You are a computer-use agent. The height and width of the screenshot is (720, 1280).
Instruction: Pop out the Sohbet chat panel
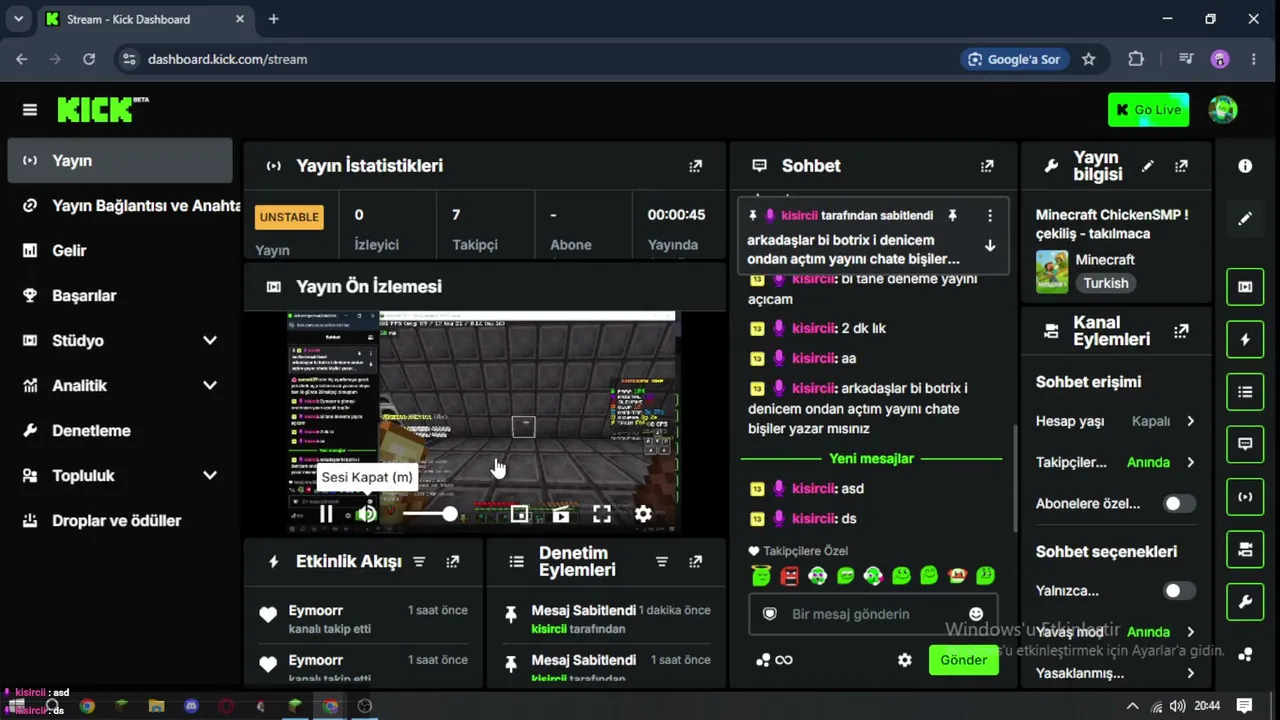coord(987,166)
